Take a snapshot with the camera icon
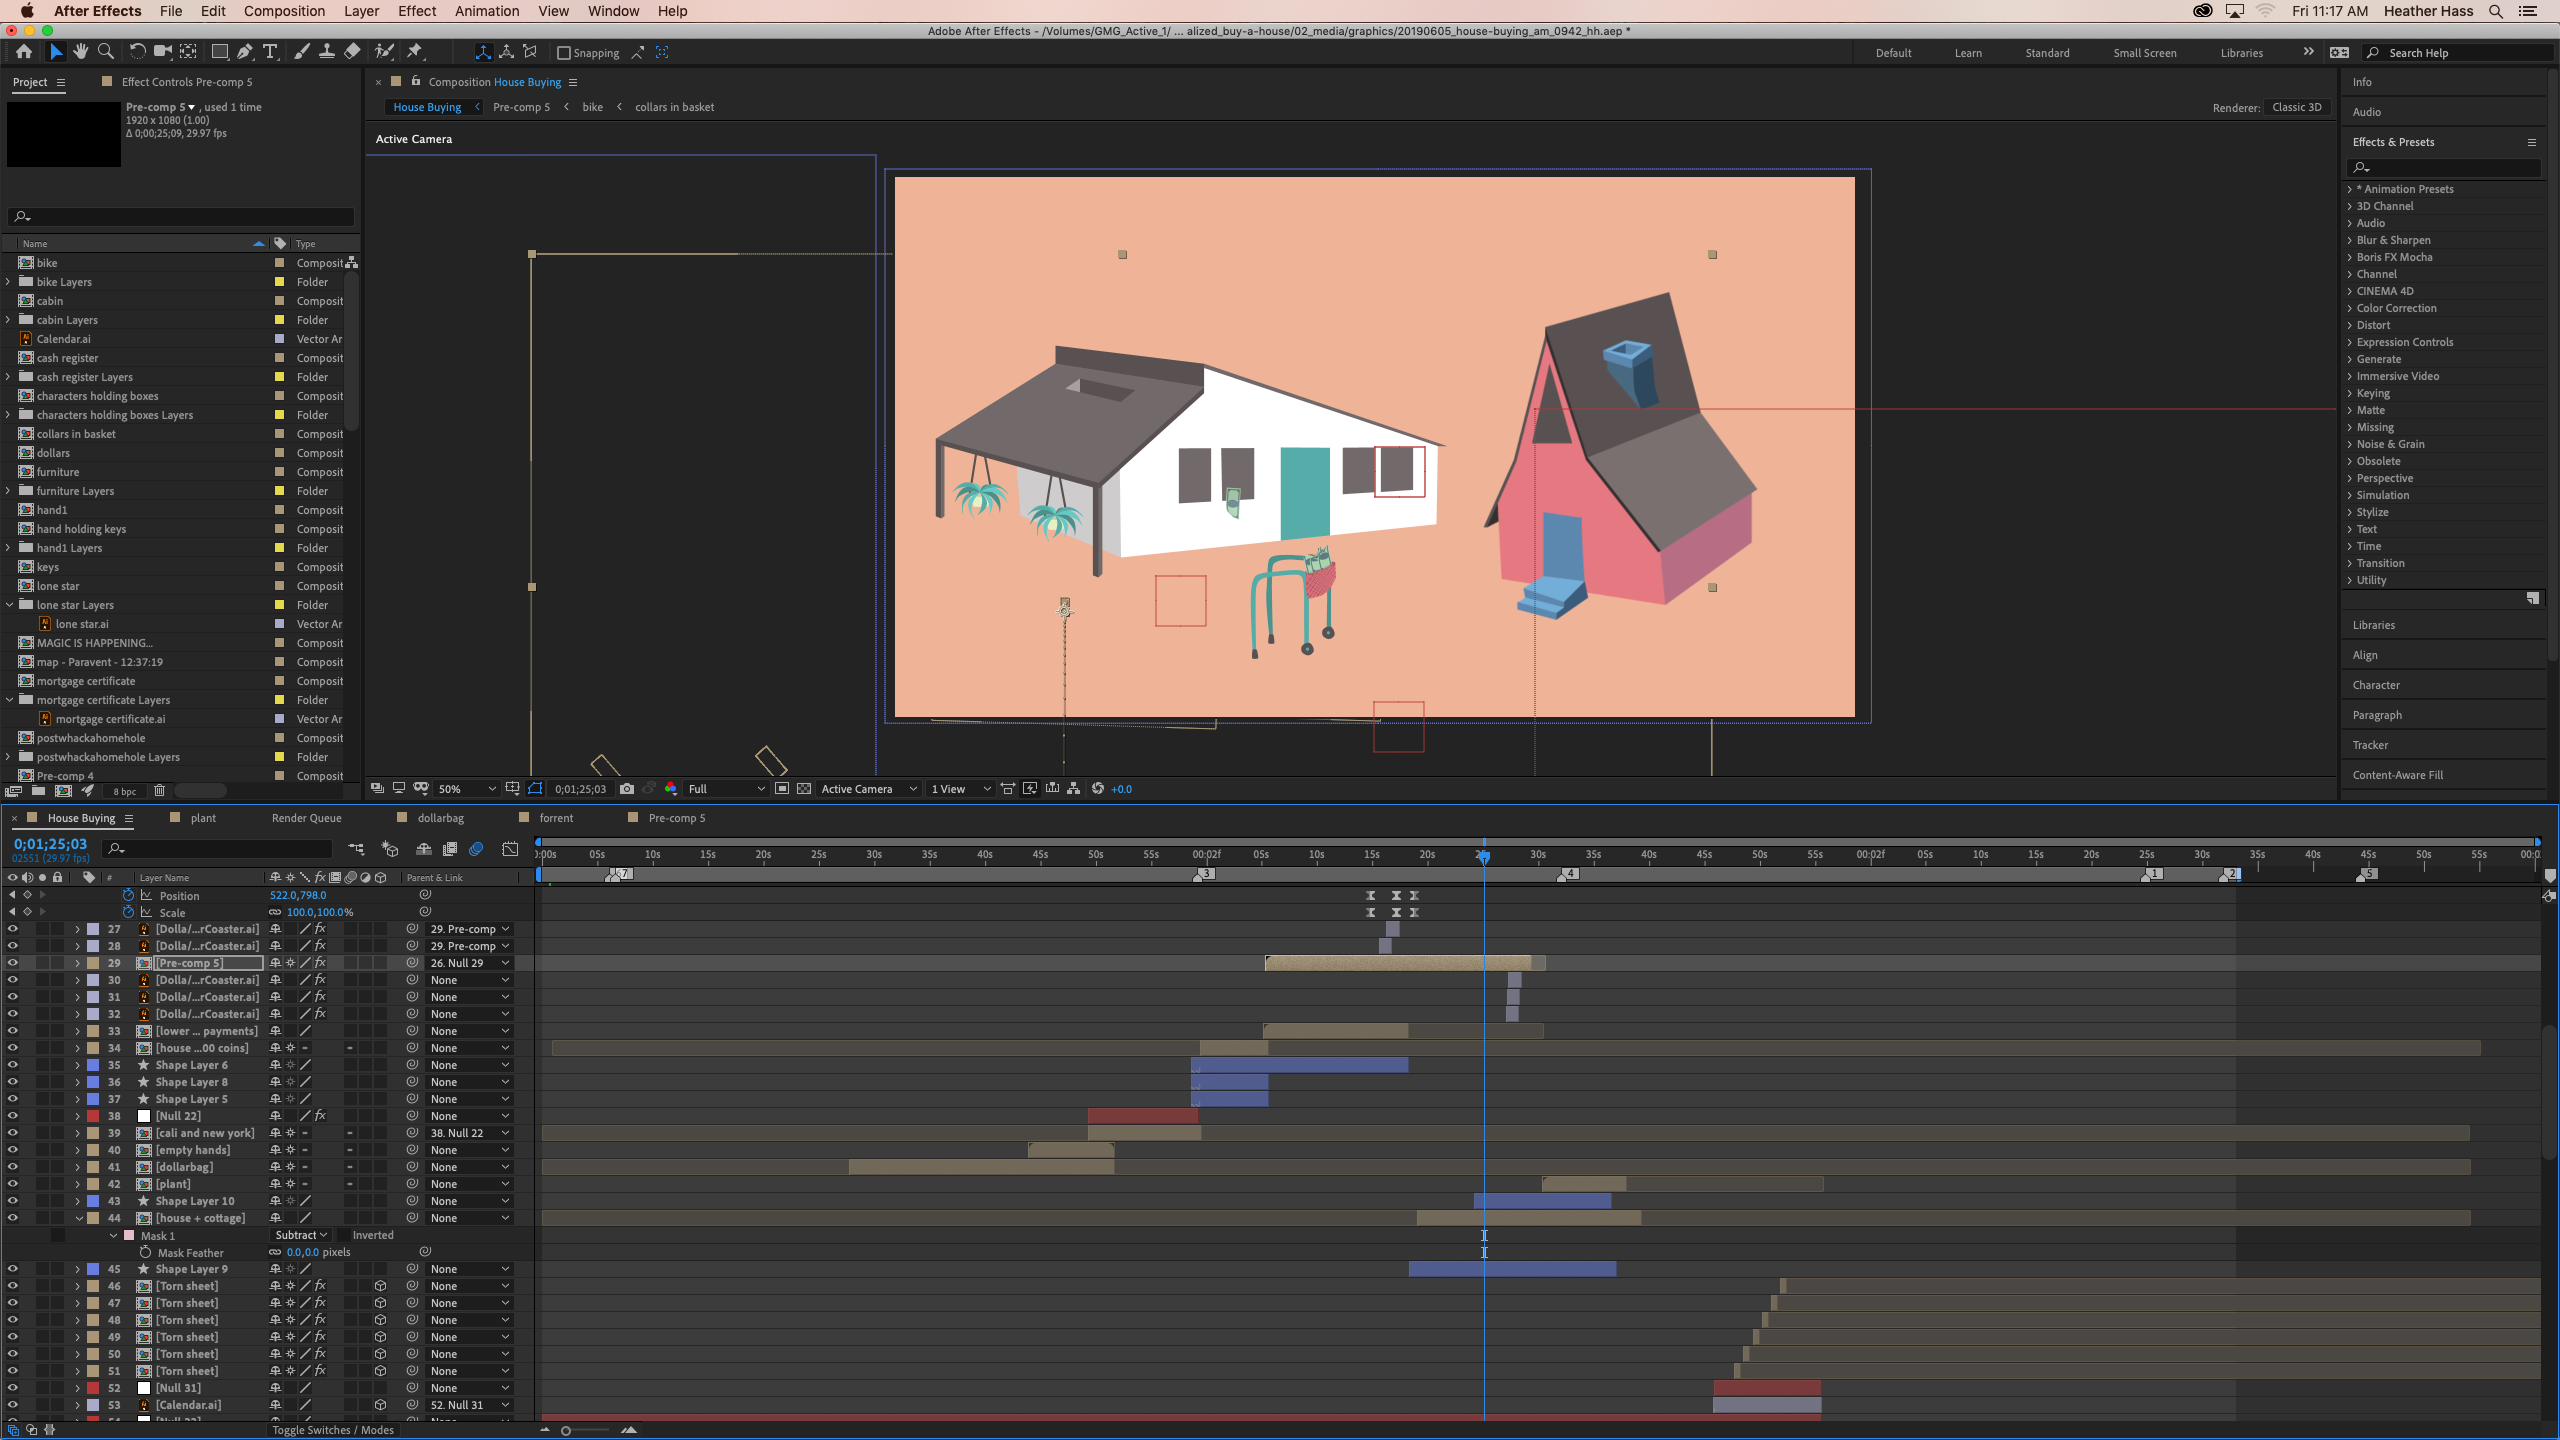 627,789
